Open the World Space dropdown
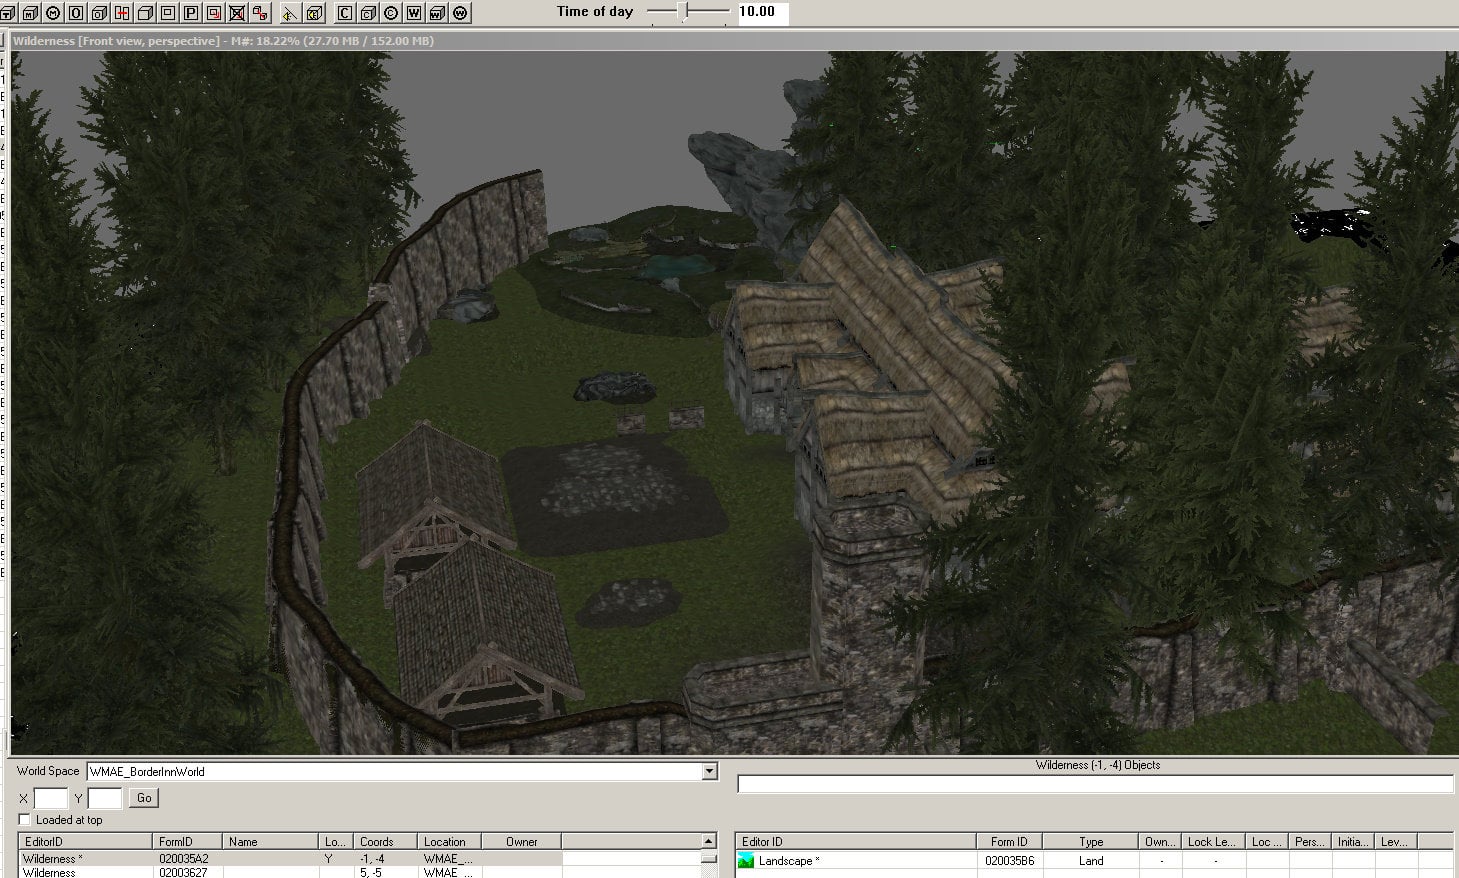Viewport: 1459px width, 878px height. pyautogui.click(x=709, y=771)
